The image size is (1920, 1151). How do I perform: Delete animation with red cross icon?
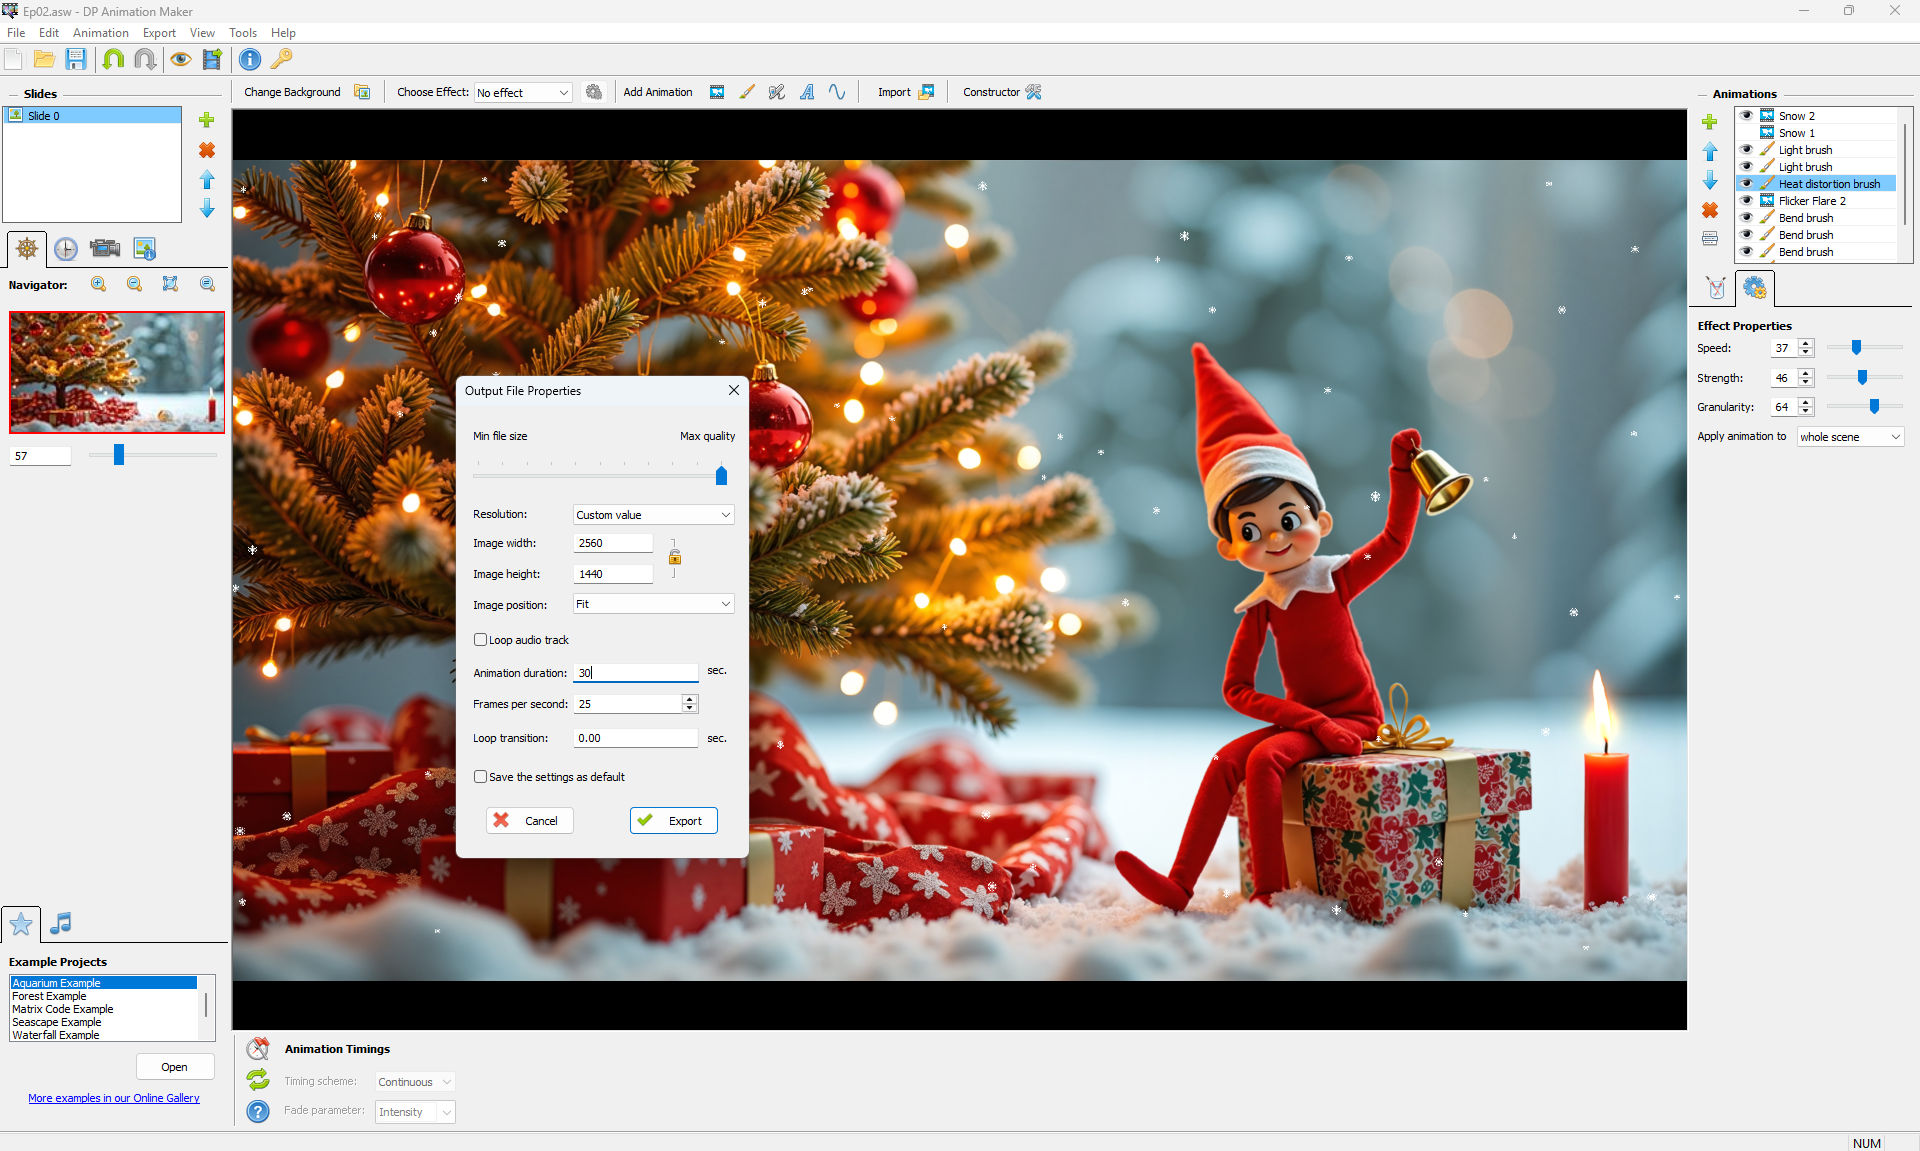[x=1710, y=210]
